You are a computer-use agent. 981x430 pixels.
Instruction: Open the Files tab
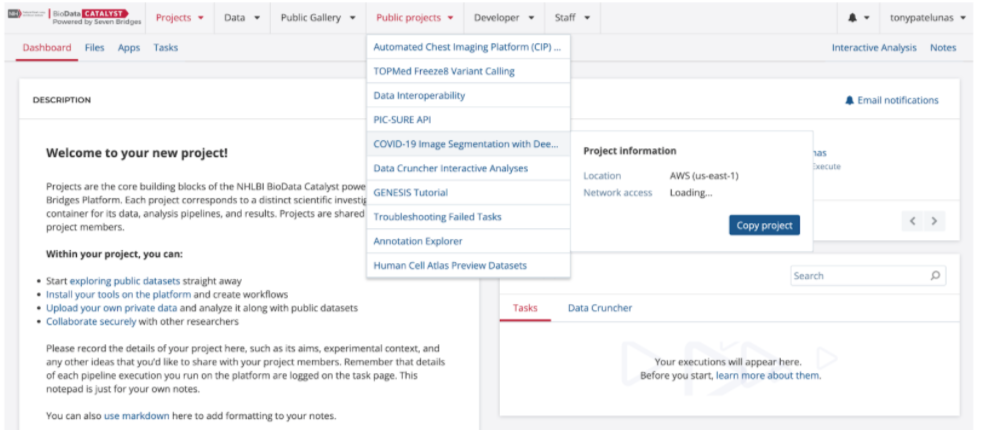94,48
